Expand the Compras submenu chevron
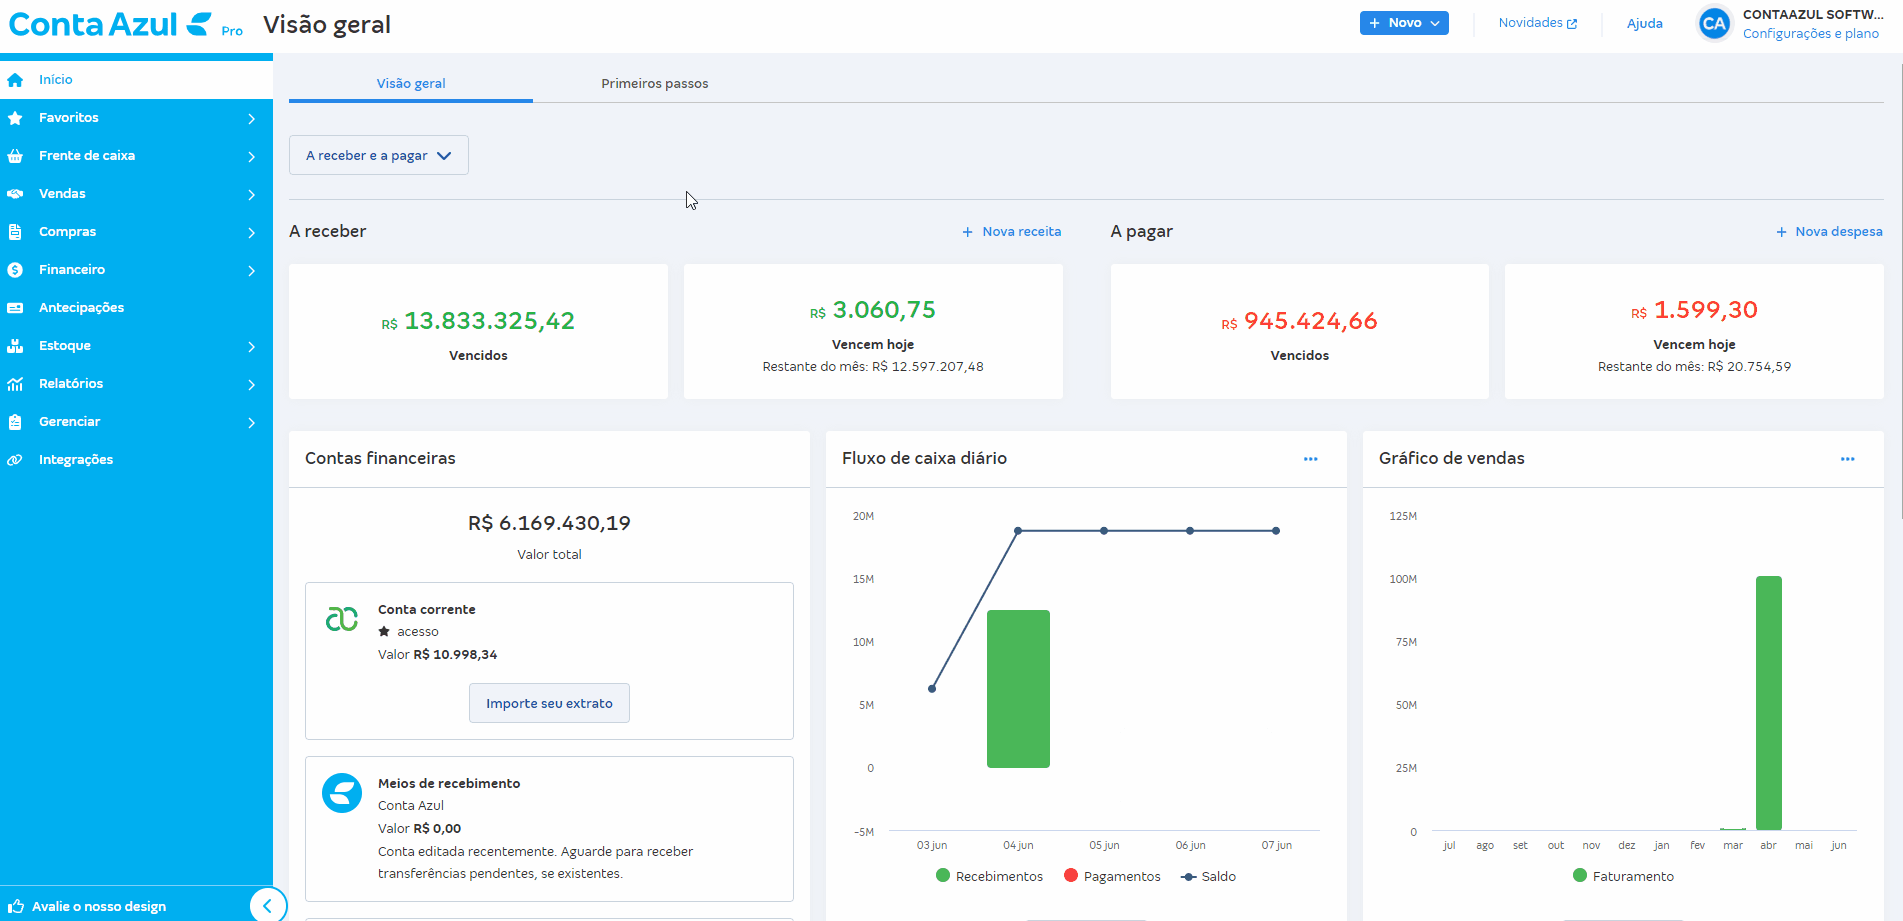 (x=251, y=233)
